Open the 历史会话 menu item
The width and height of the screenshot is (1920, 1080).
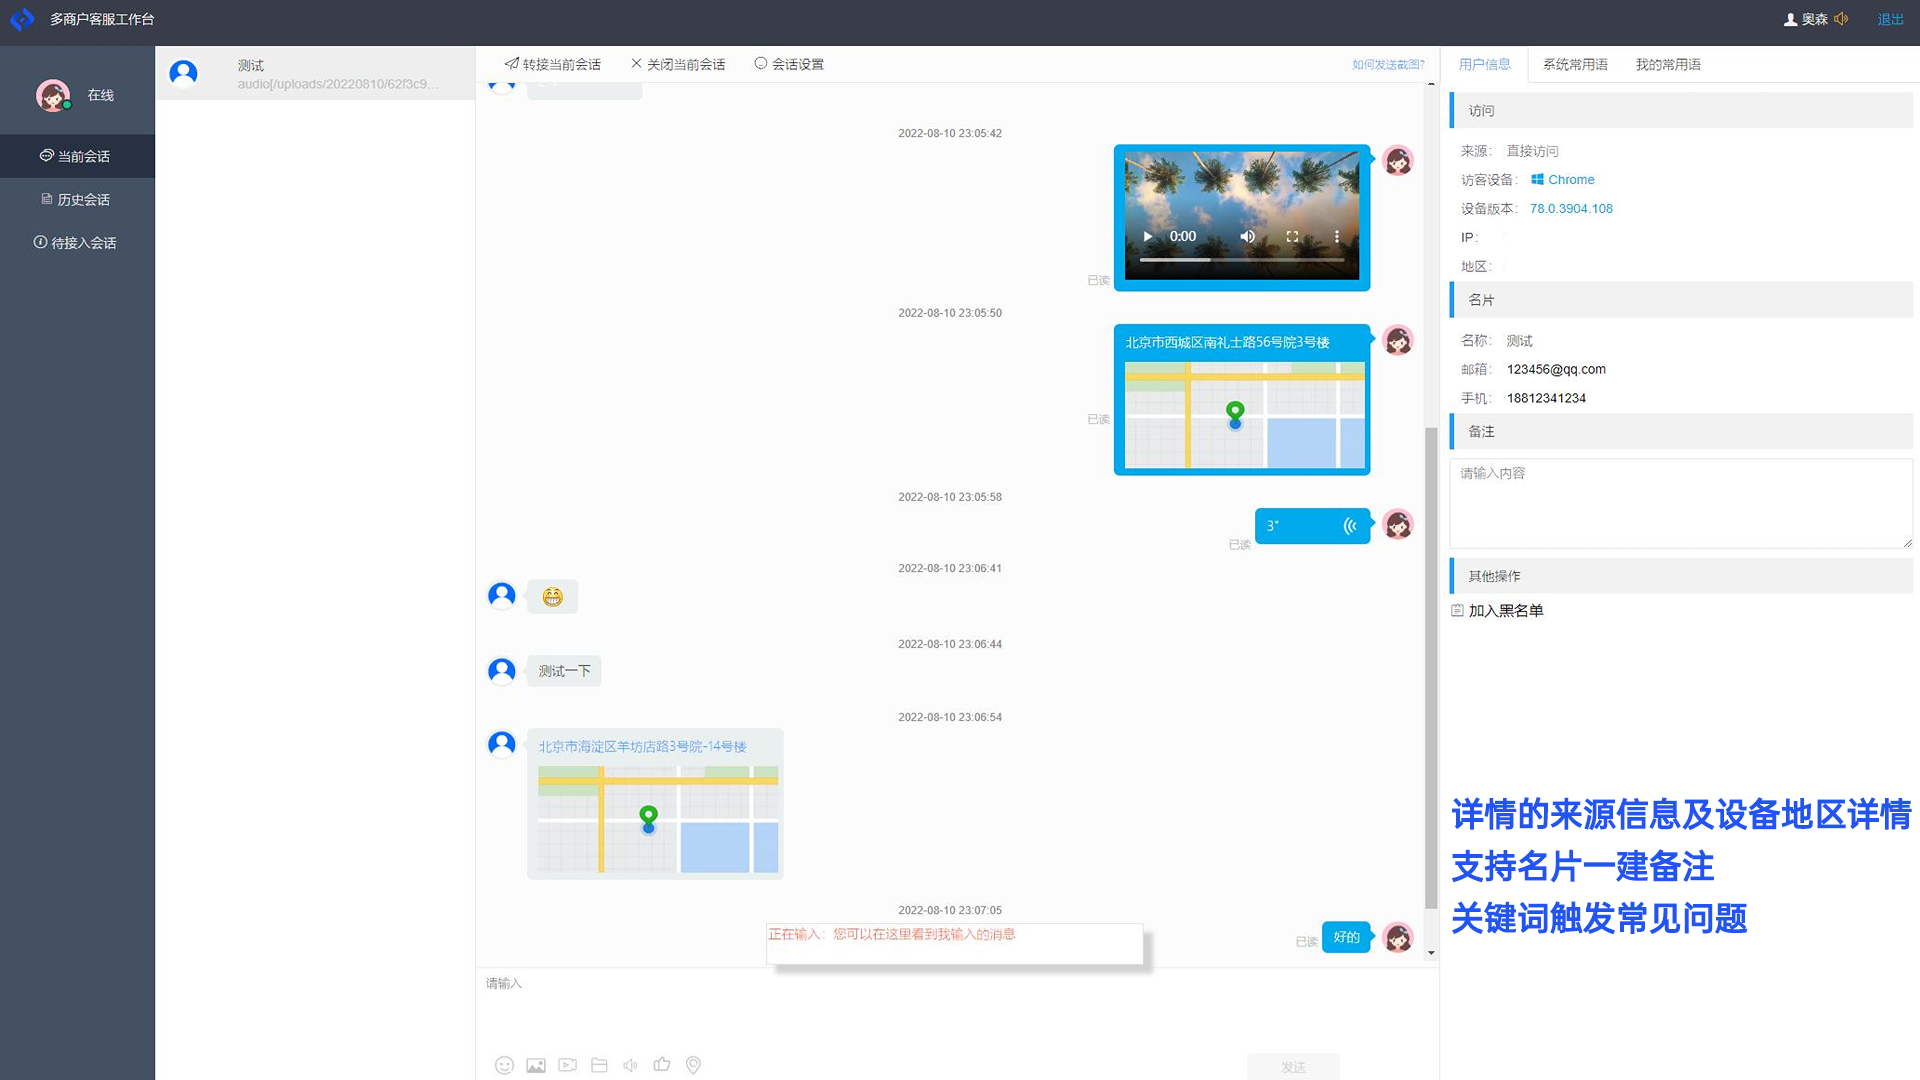pos(77,199)
